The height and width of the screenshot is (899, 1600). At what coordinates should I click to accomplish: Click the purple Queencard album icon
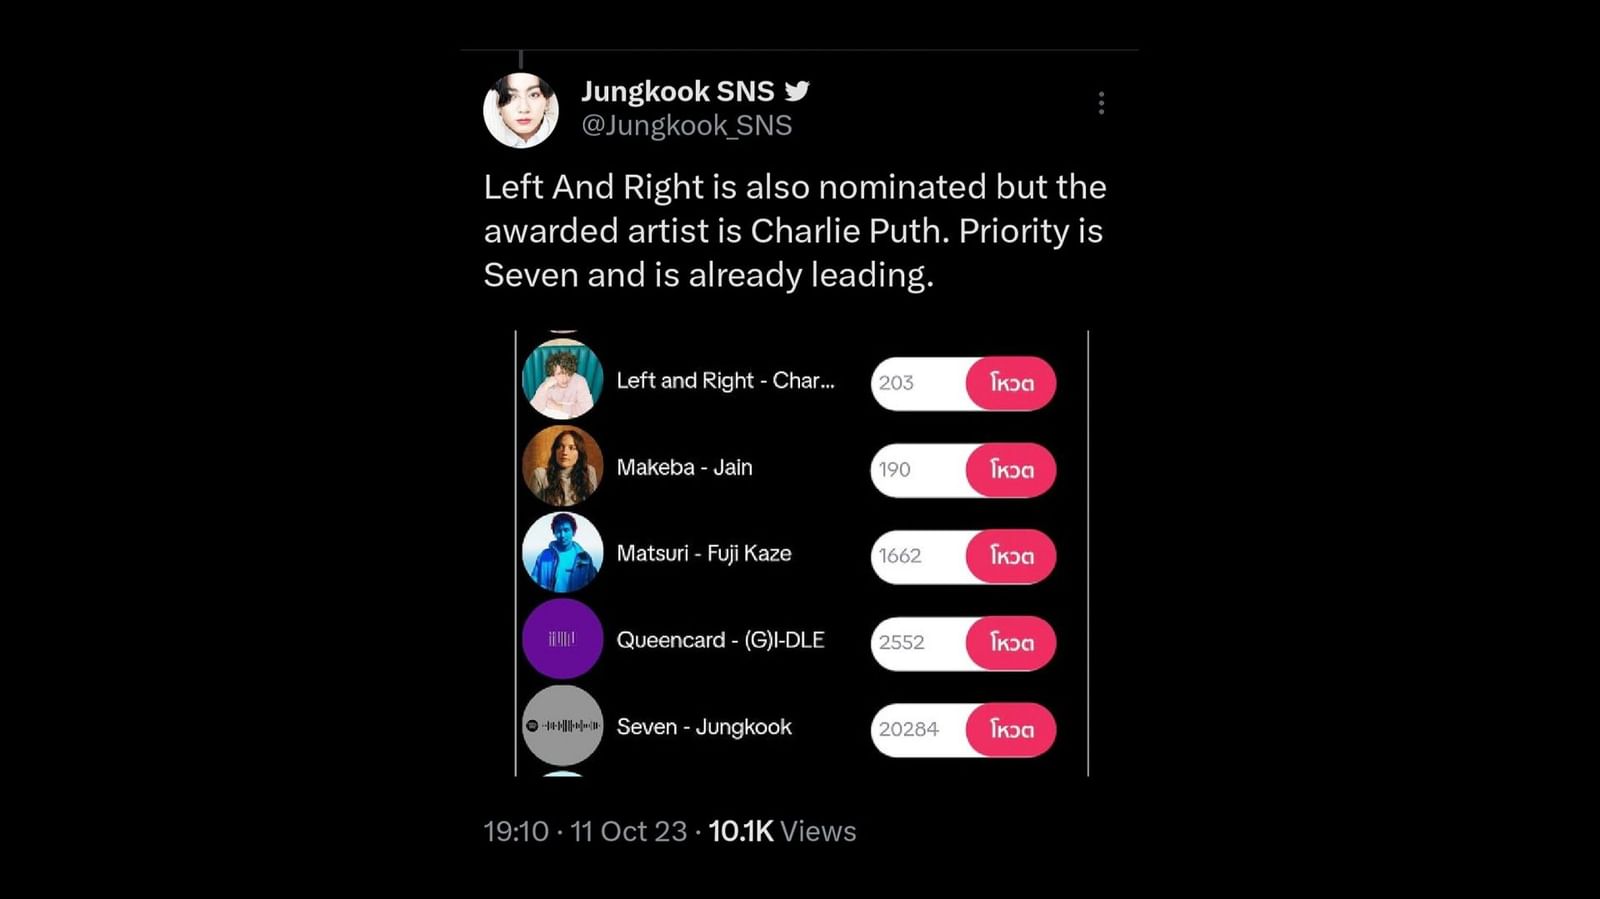[x=561, y=640]
